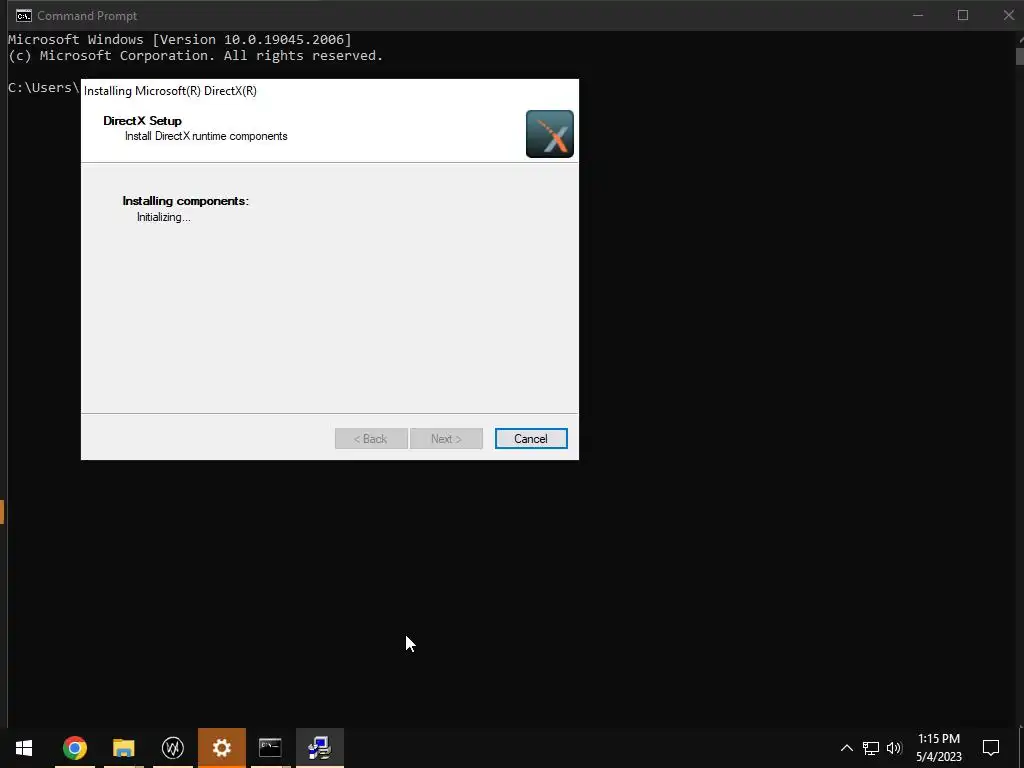Open network status tray icon
The height and width of the screenshot is (768, 1024).
point(871,748)
